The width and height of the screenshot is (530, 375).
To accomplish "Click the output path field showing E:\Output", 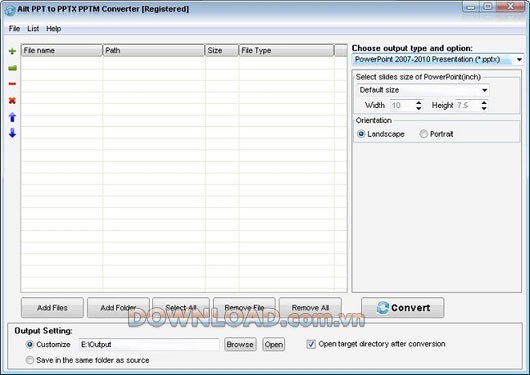I will [x=149, y=345].
